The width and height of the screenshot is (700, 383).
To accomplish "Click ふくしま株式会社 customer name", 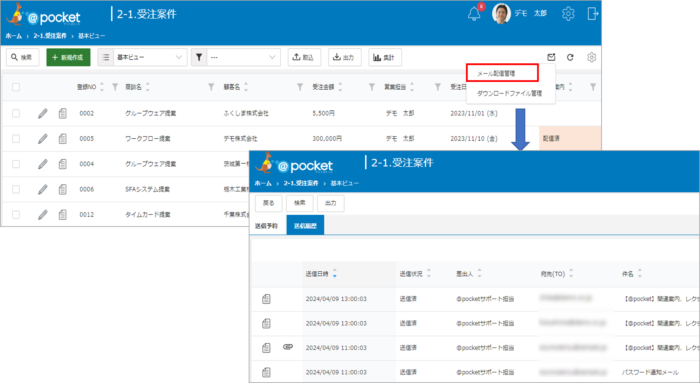I will pyautogui.click(x=246, y=113).
